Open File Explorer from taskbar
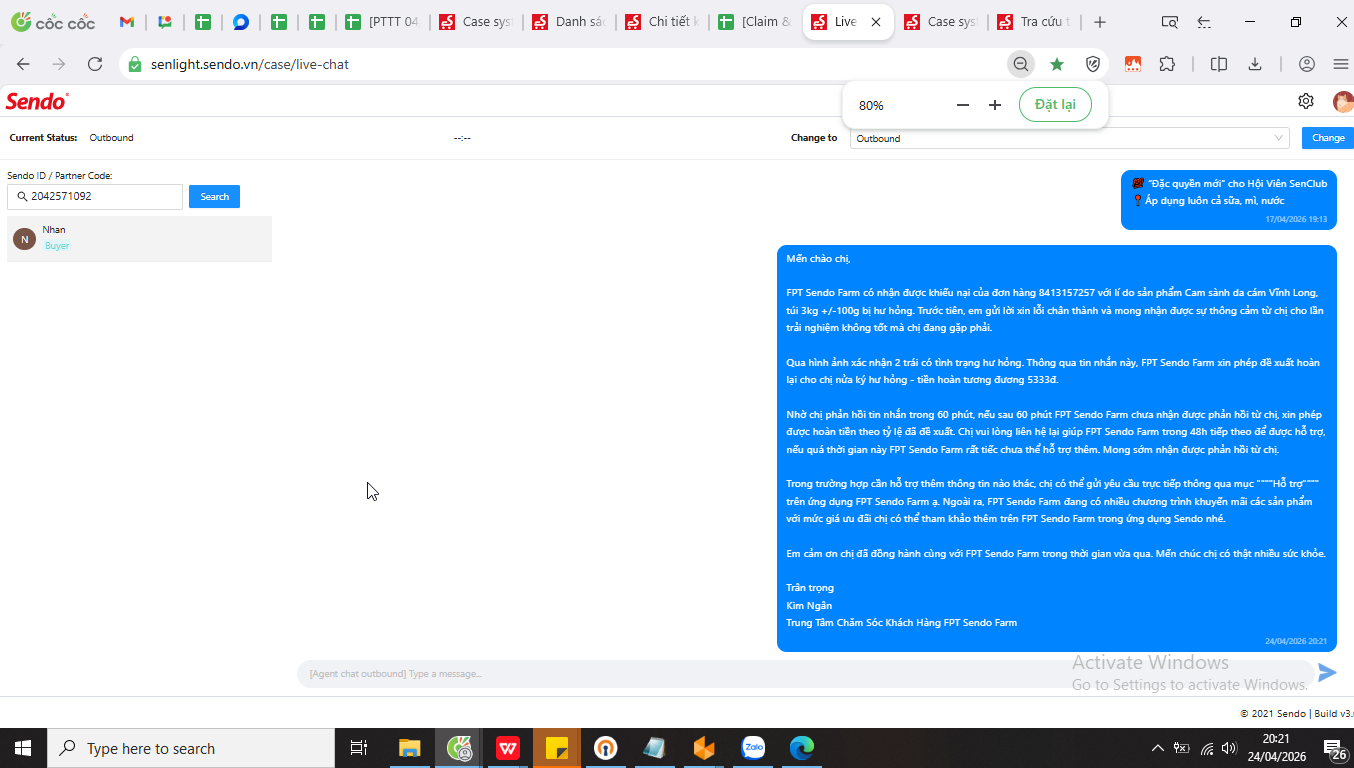This screenshot has width=1354, height=768. point(409,748)
